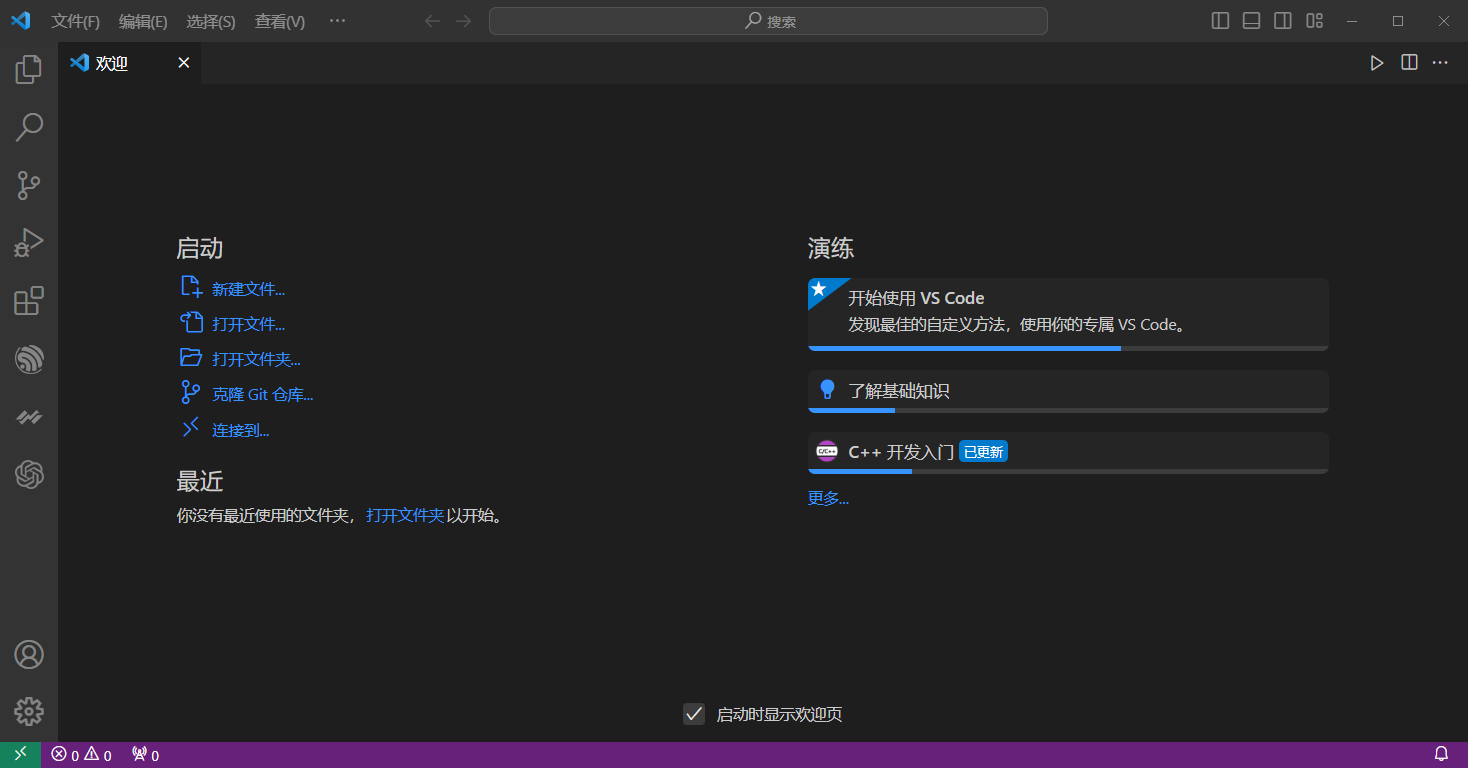The width and height of the screenshot is (1468, 768).
Task: Click the new-file icon beside 新建文件
Action: coord(191,288)
